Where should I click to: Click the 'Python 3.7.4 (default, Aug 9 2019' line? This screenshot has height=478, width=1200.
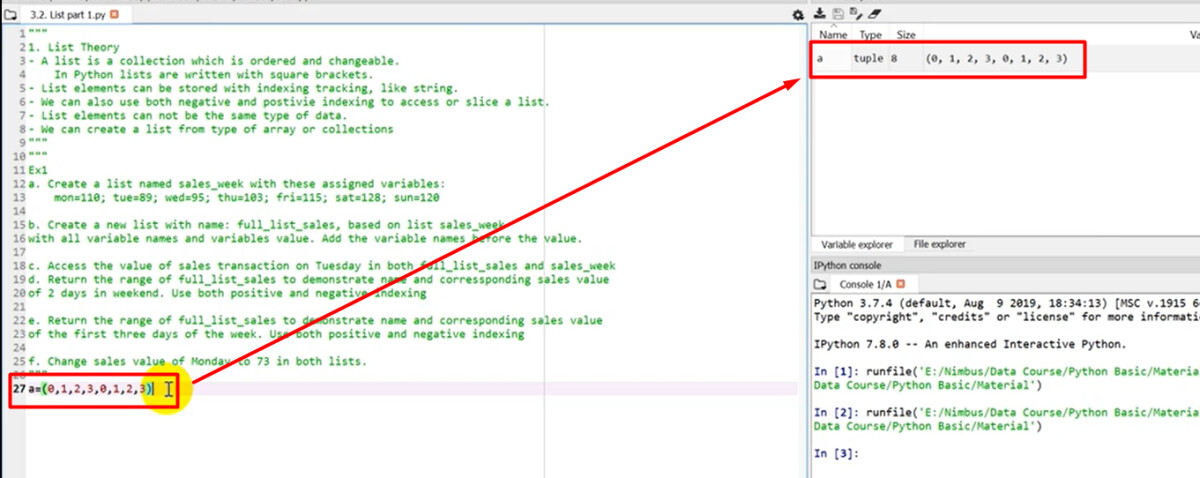point(1006,302)
